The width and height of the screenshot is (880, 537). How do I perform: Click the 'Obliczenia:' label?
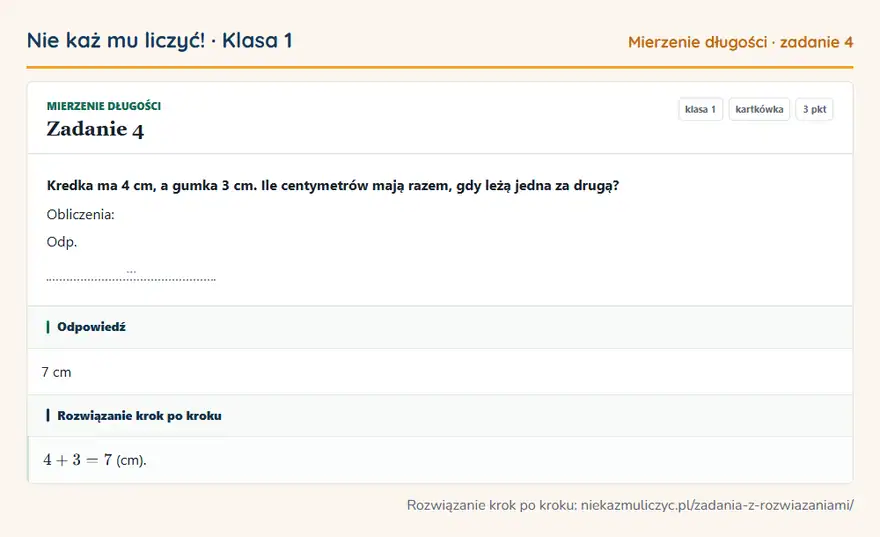coord(80,214)
